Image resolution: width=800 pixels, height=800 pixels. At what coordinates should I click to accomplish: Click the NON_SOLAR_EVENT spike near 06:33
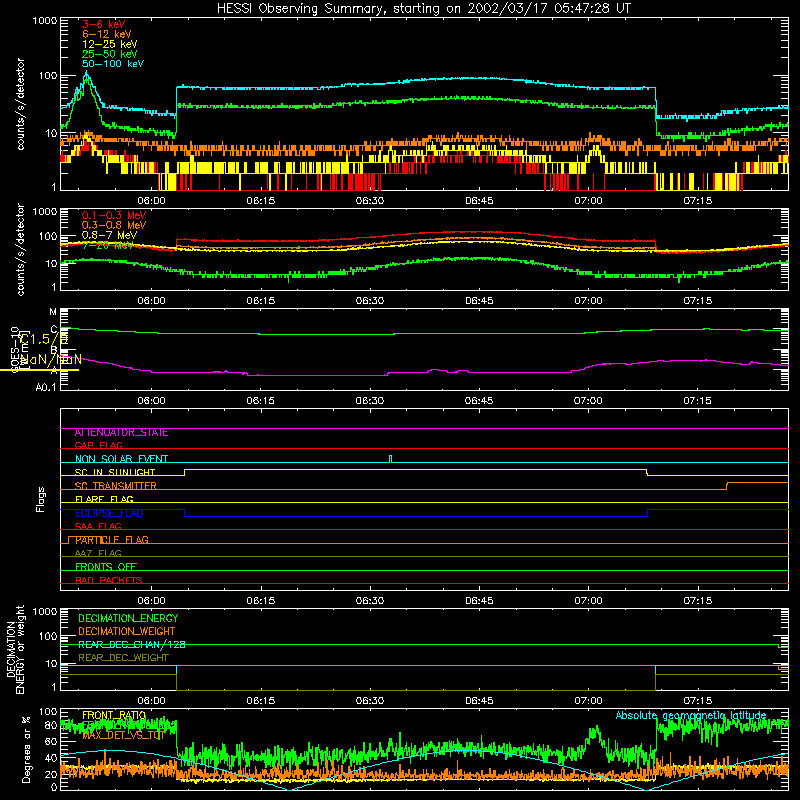click(x=391, y=459)
